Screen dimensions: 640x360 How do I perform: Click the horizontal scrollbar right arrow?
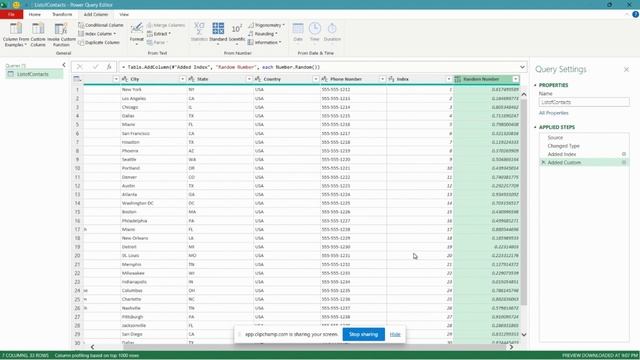[x=511, y=347]
